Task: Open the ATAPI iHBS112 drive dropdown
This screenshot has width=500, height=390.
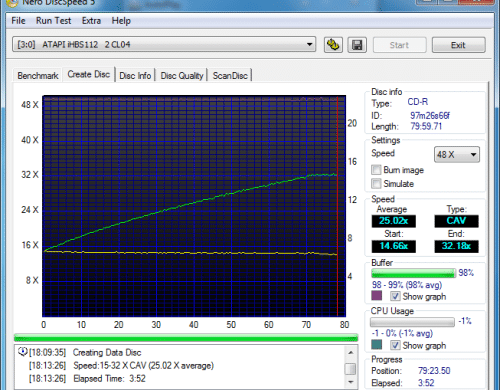Action: tap(164, 44)
